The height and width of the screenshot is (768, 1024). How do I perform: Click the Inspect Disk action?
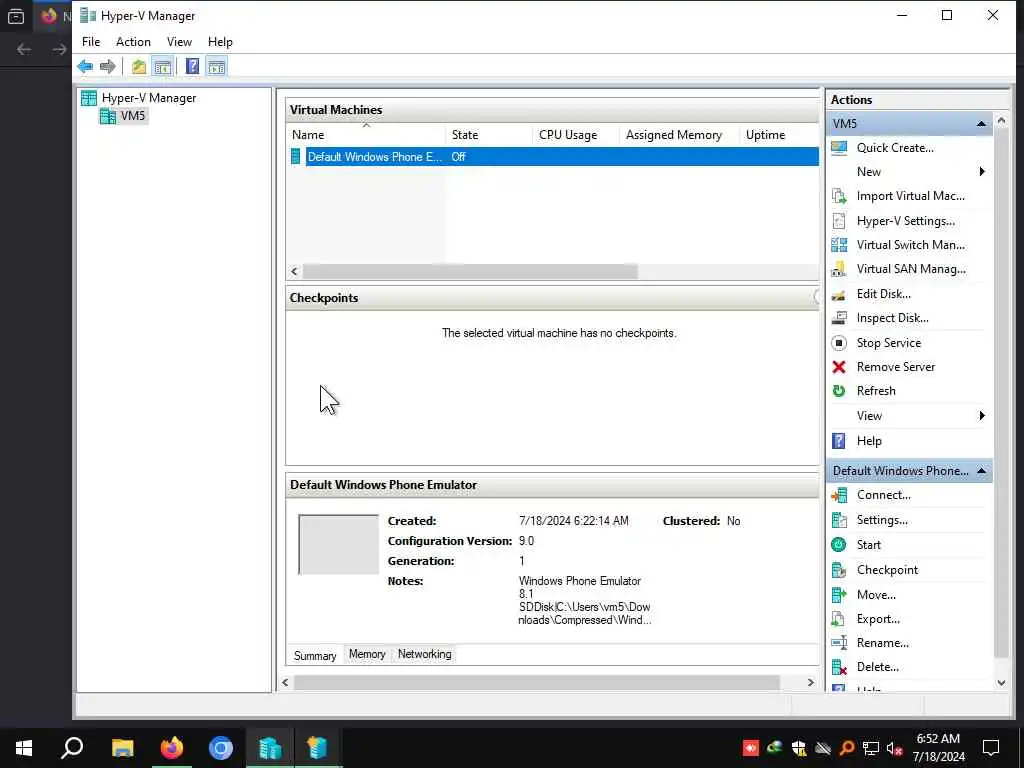point(892,318)
